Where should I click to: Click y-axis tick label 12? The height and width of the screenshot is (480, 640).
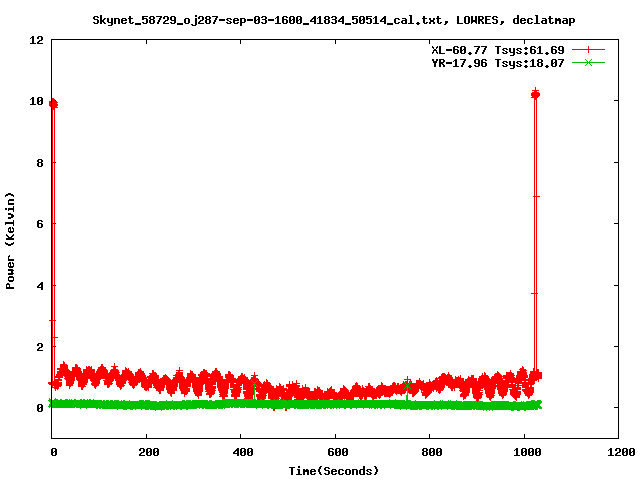(x=36, y=40)
